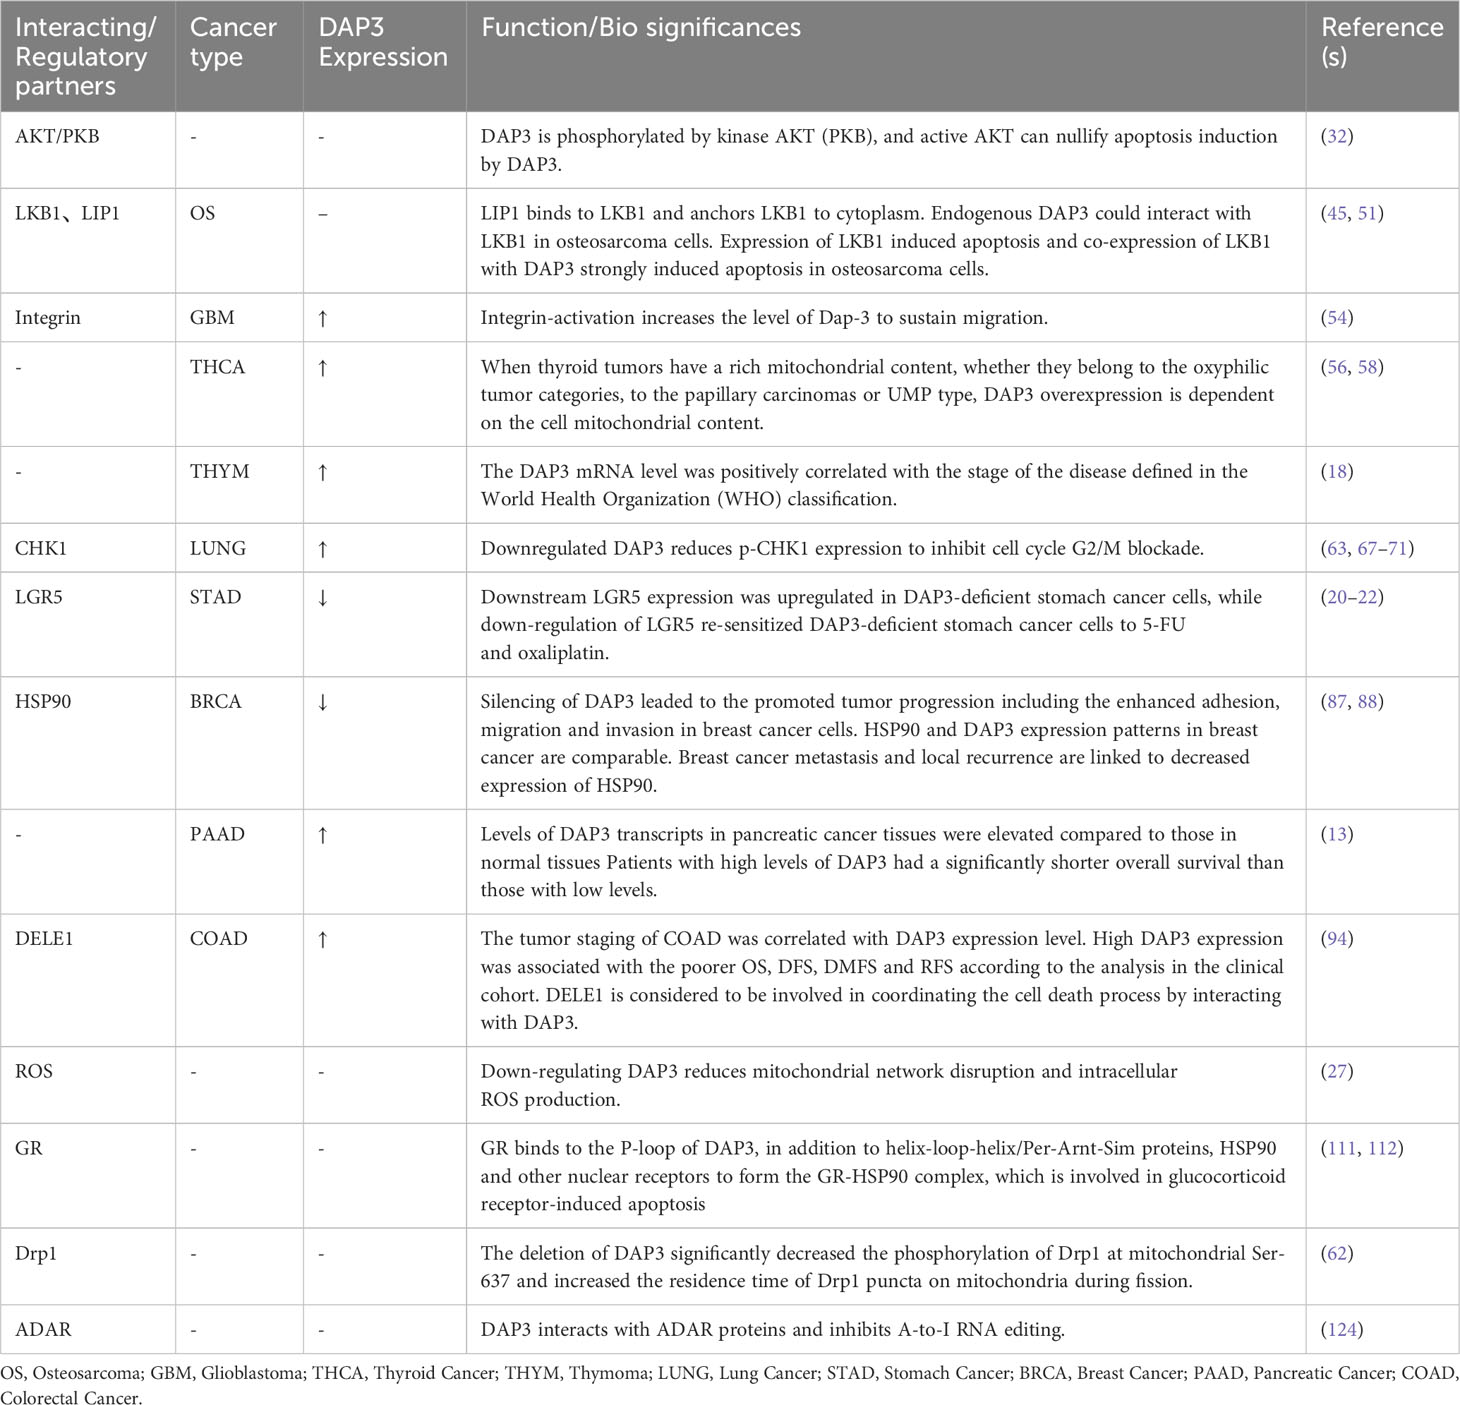Select the up arrow in PAAD row
Viewport: 1460px width, 1405px height.
point(322,835)
